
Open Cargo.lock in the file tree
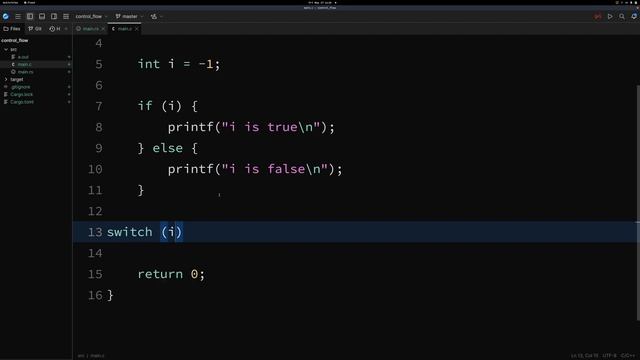click(22, 94)
